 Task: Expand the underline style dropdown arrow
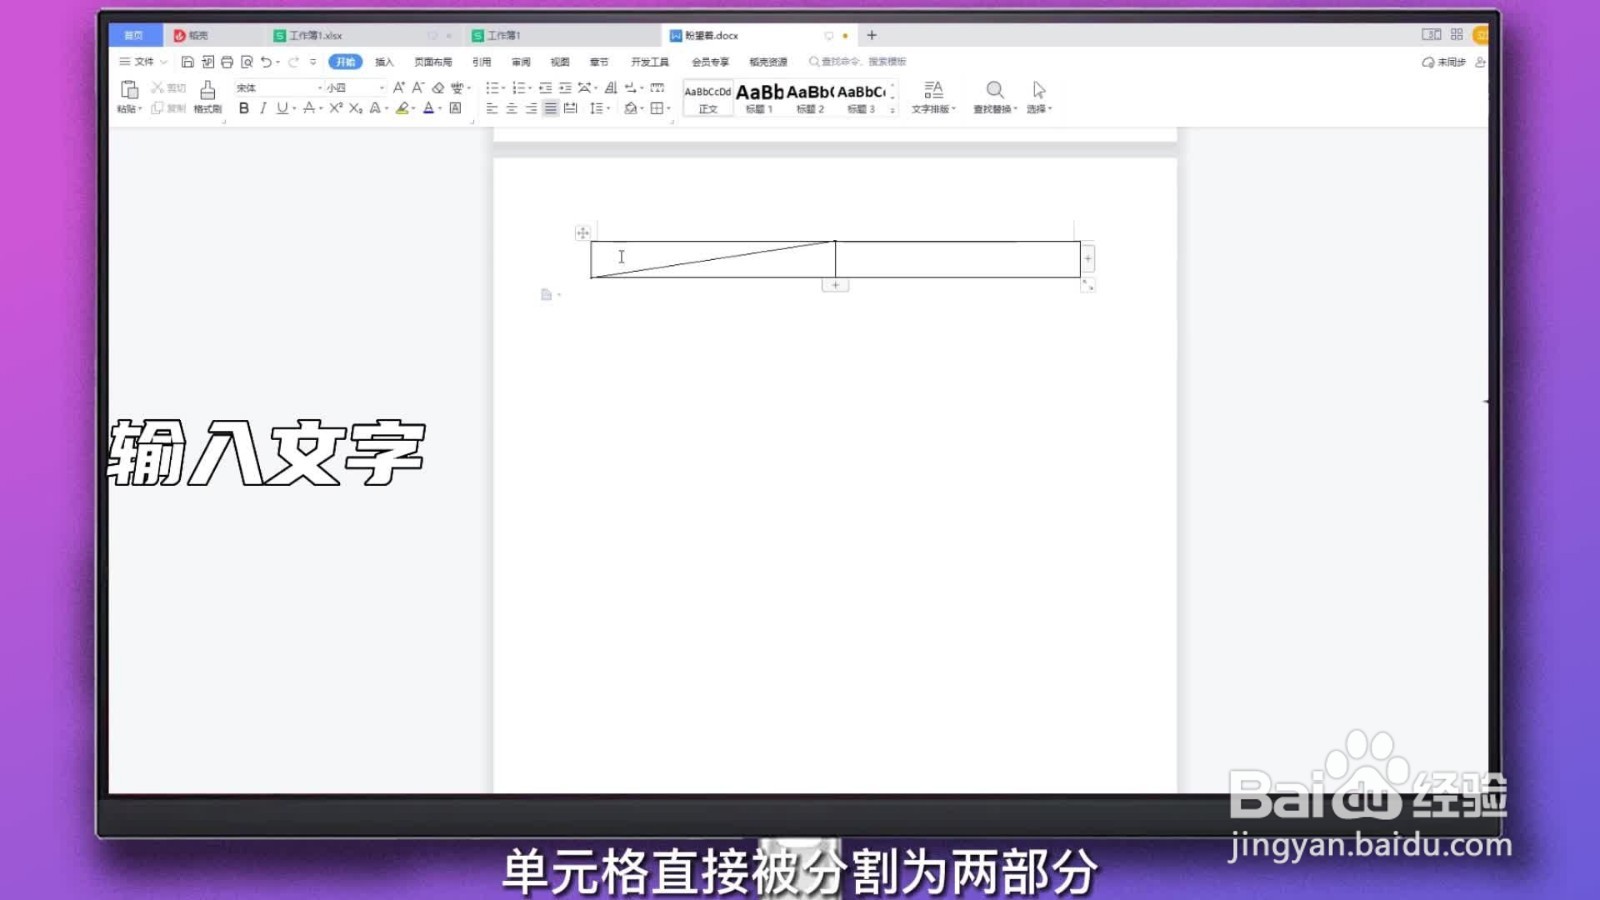click(294, 108)
